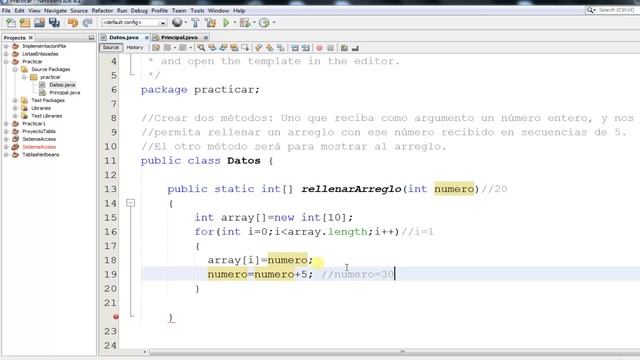Screen dimensions: 640x360
Task: Click the Debug Project icon
Action: [245, 23]
